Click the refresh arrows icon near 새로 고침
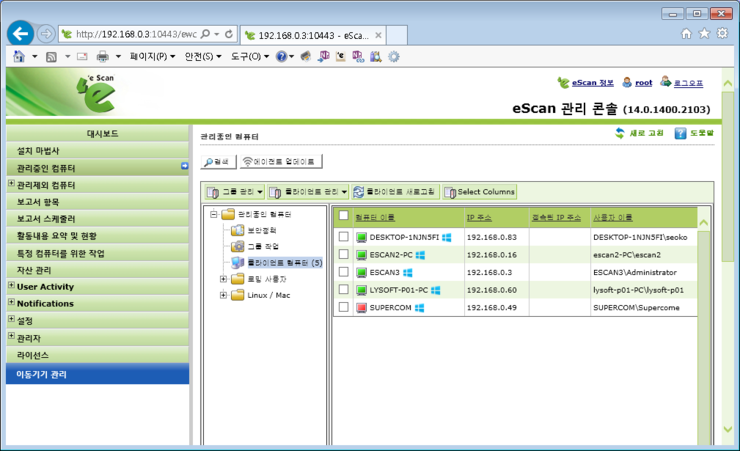Viewport: 740px width, 451px height. [620, 134]
